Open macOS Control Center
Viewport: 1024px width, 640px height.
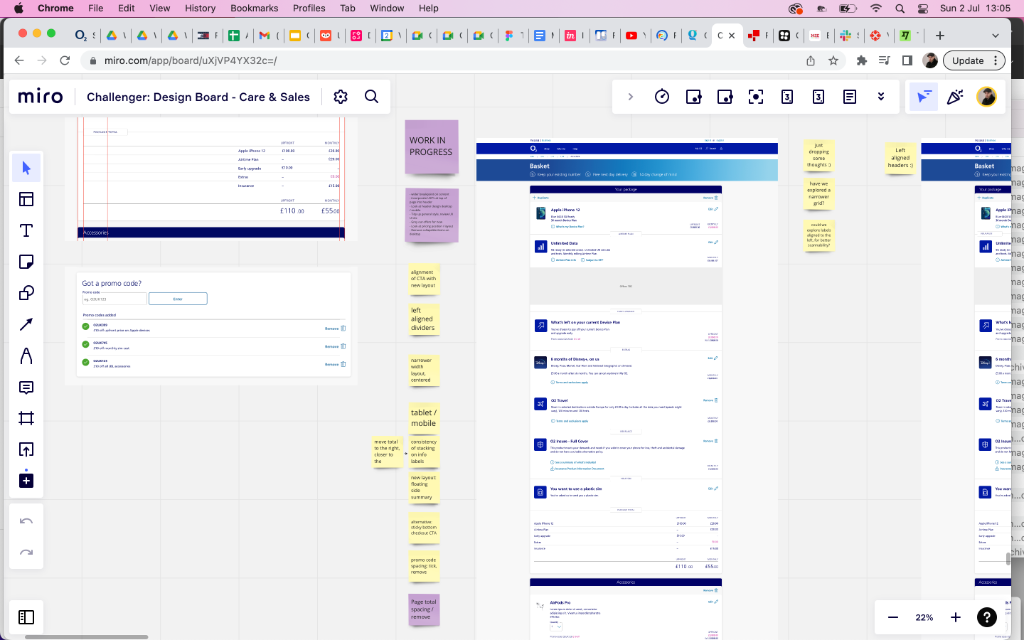[923, 8]
